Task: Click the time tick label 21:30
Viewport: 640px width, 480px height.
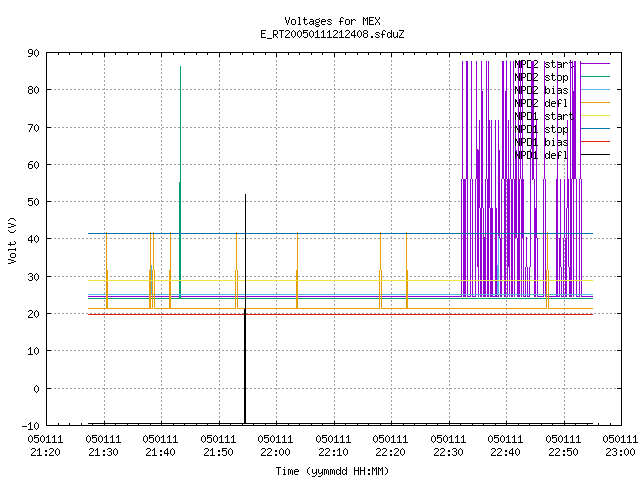Action: (x=103, y=453)
